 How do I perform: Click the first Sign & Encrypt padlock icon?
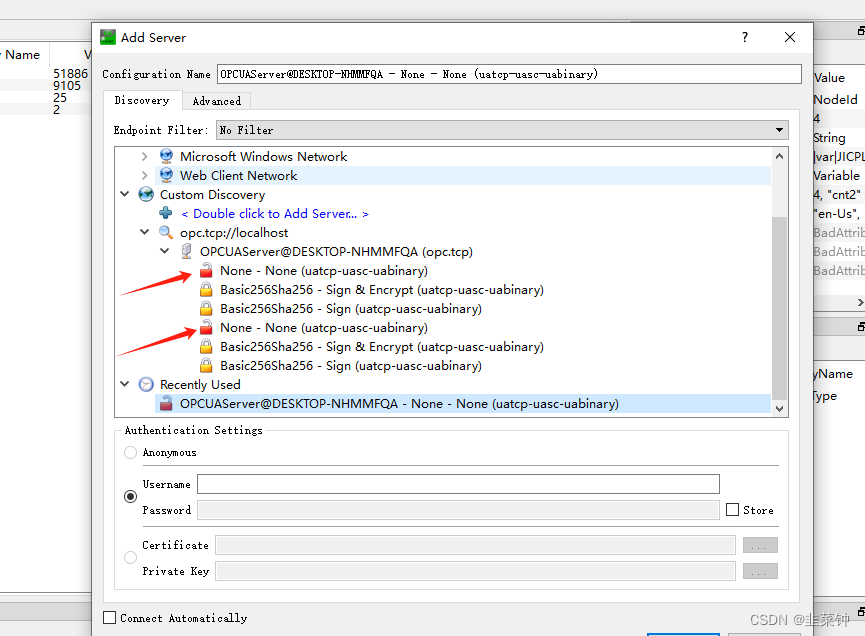pos(206,290)
